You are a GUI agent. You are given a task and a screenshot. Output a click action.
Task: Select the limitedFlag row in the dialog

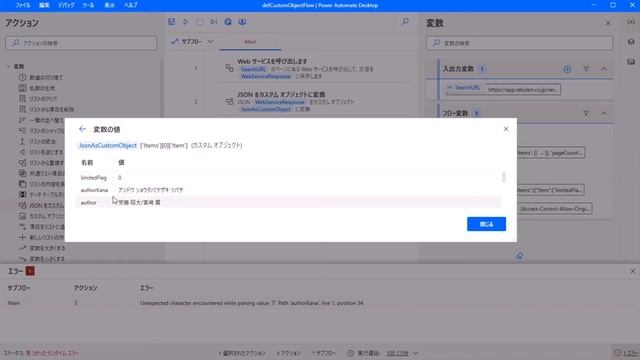click(288, 178)
